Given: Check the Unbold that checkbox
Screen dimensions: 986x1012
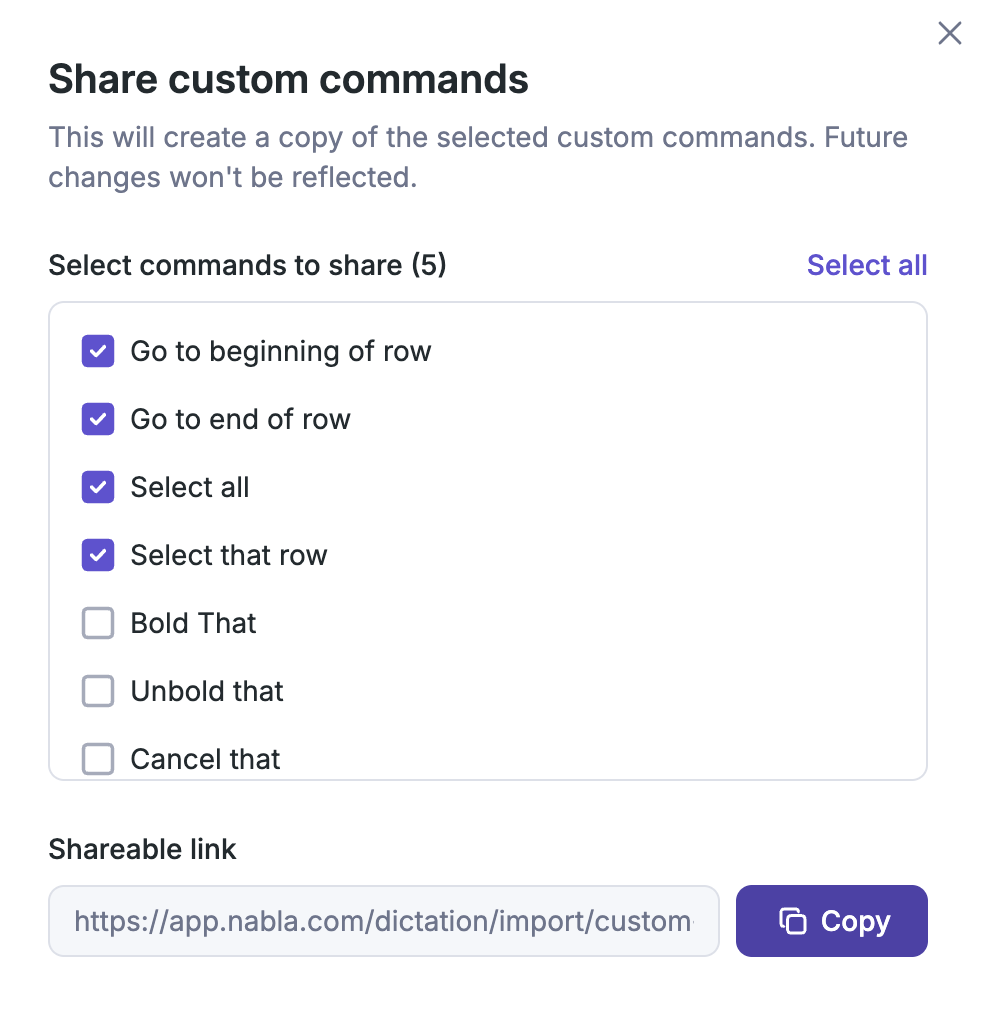Looking at the screenshot, I should coord(98,691).
